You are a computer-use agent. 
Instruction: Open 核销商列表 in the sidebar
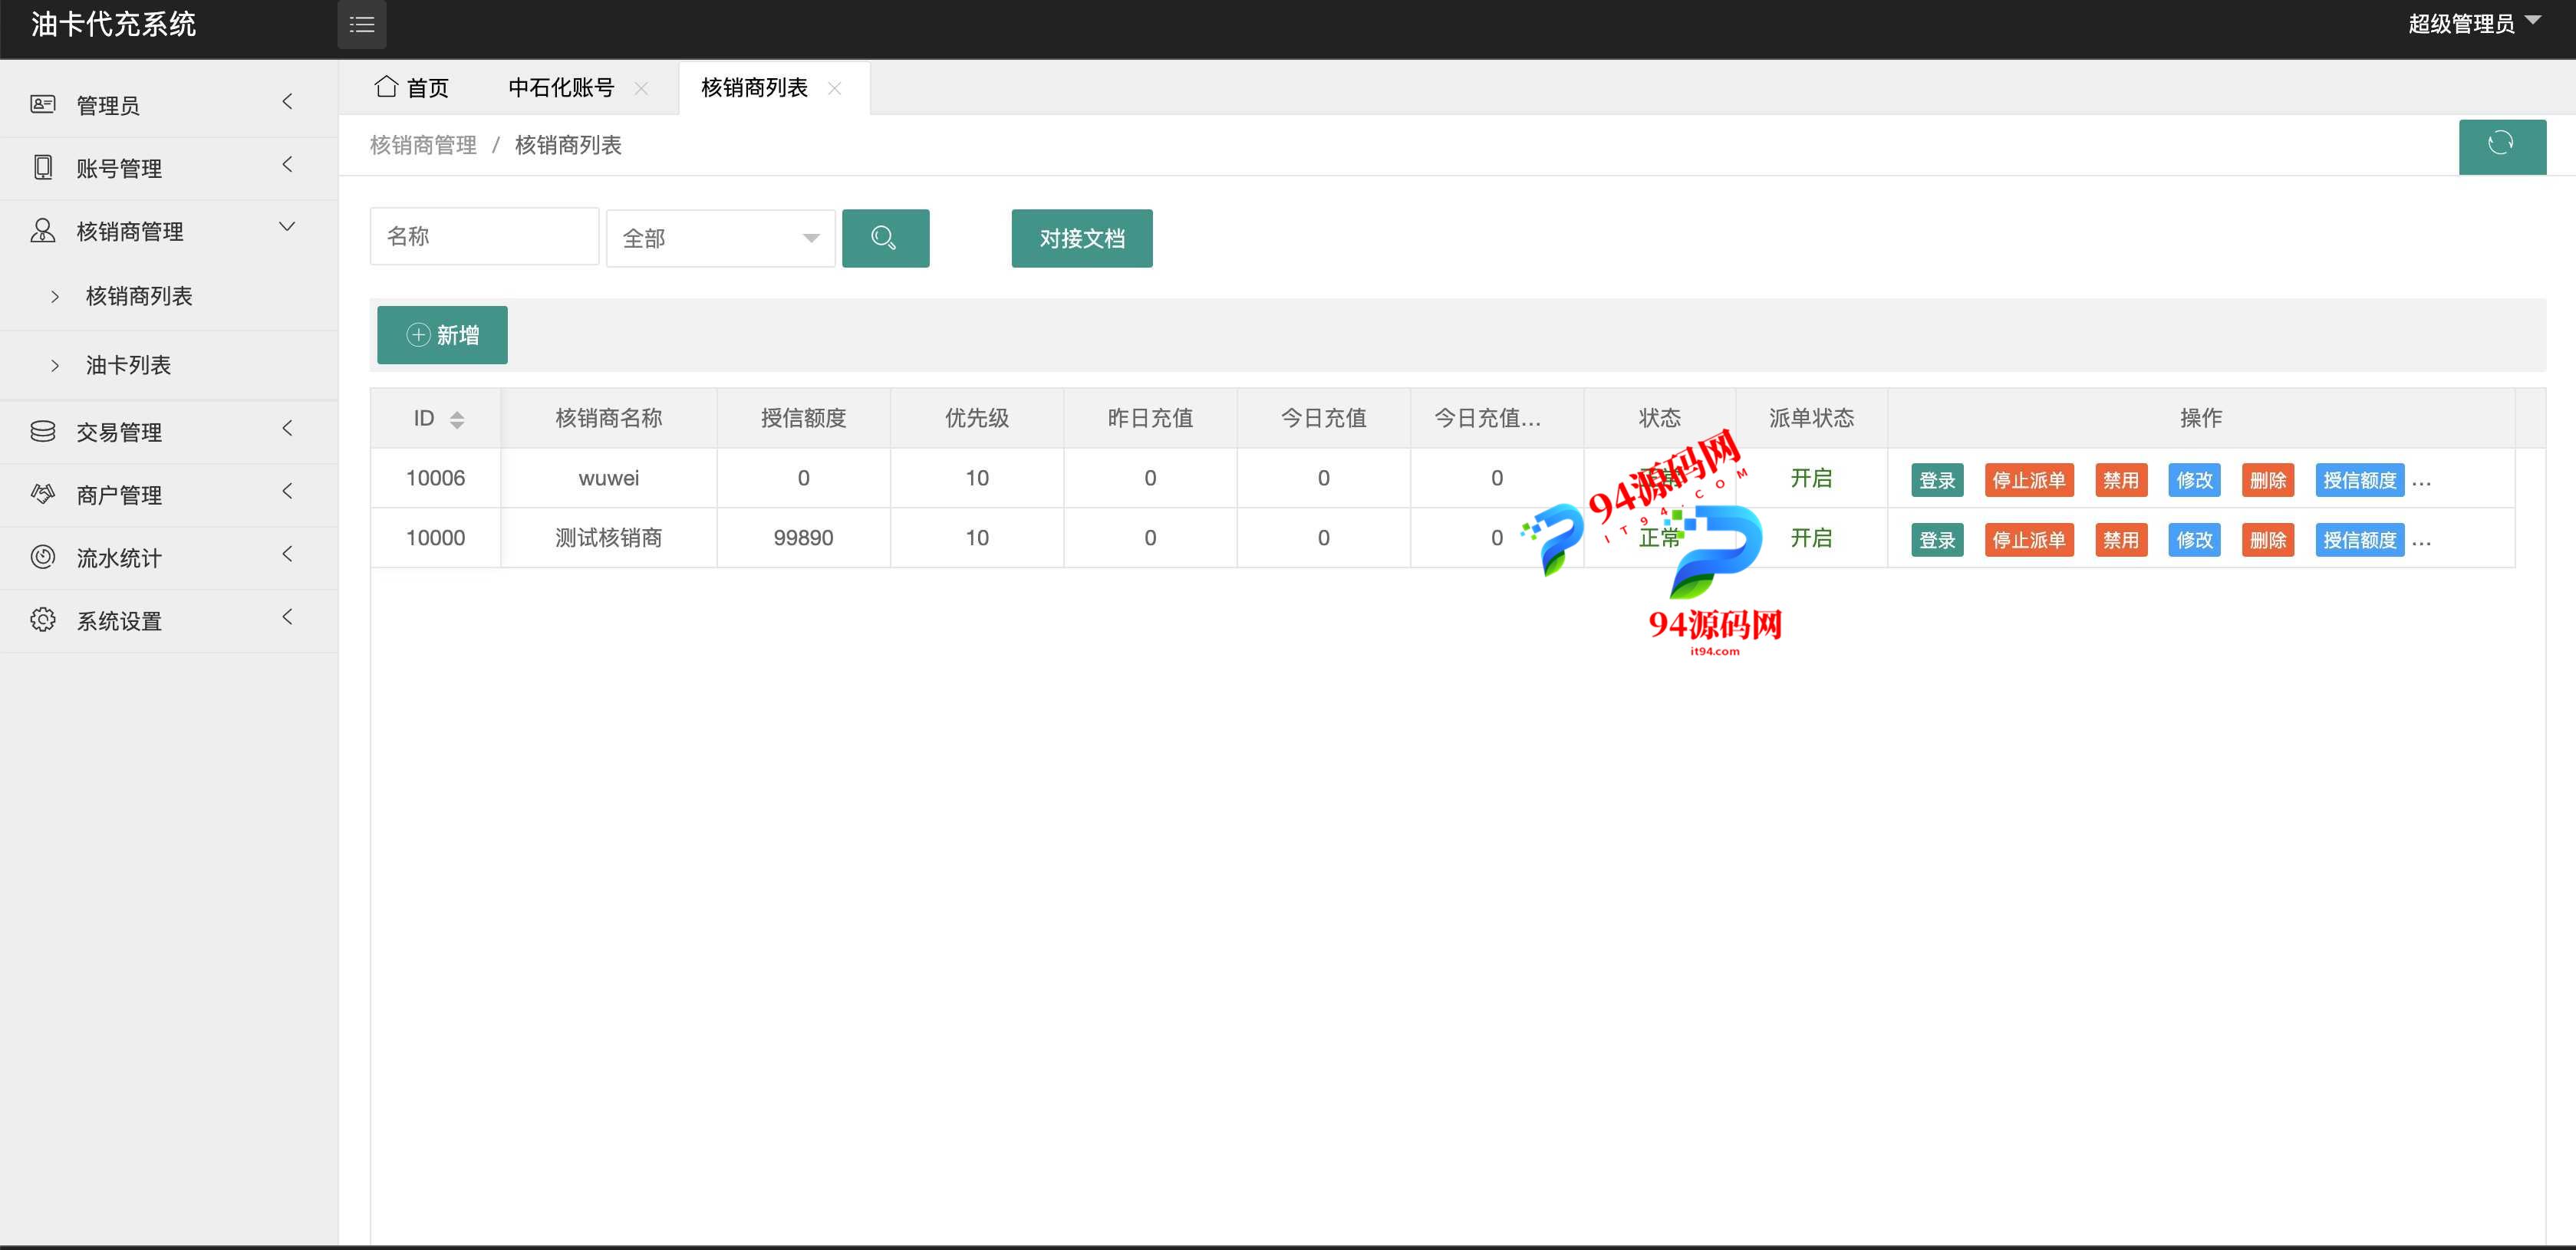[139, 296]
